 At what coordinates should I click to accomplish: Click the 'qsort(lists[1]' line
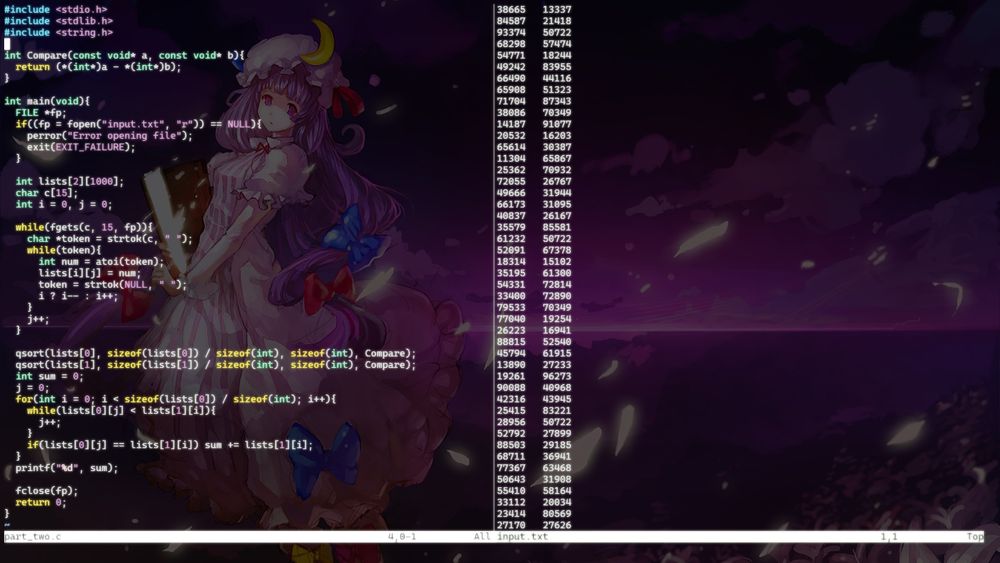pos(216,365)
